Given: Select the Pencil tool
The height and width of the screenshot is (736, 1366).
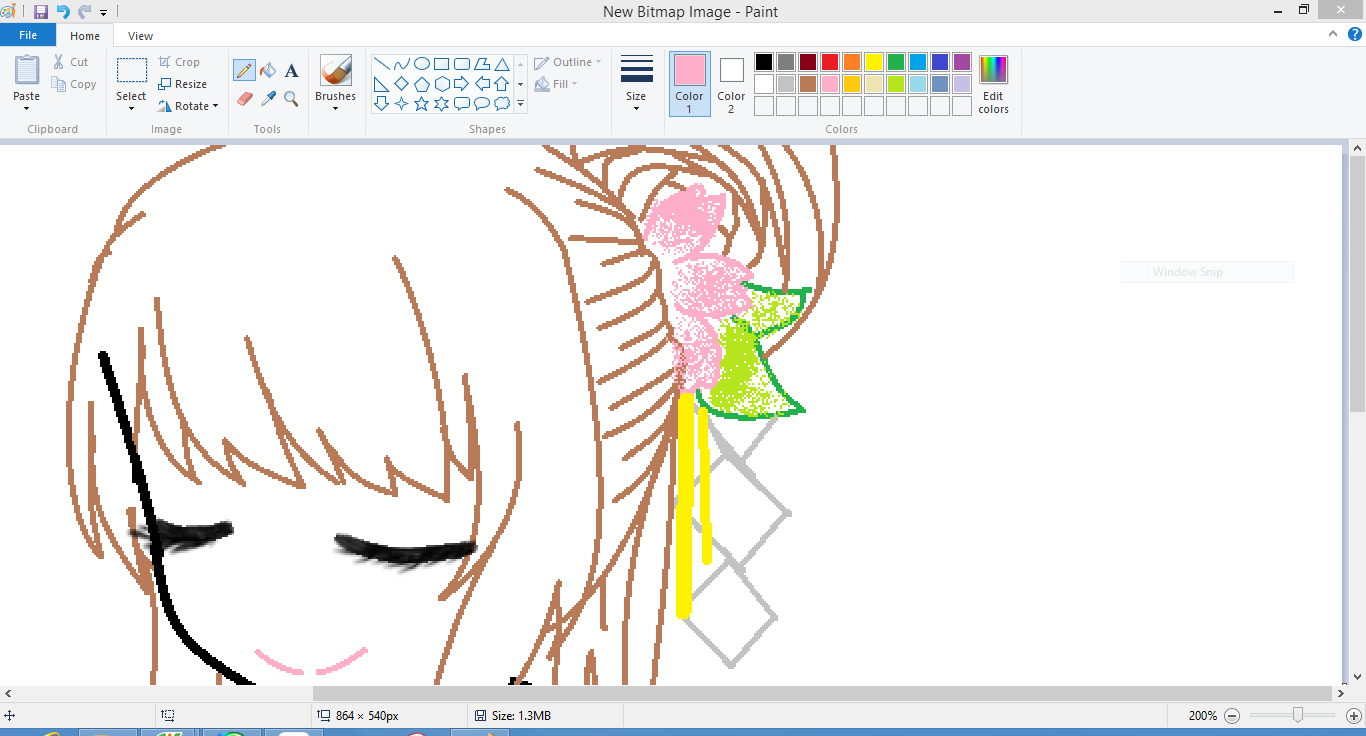Looking at the screenshot, I should pyautogui.click(x=244, y=70).
